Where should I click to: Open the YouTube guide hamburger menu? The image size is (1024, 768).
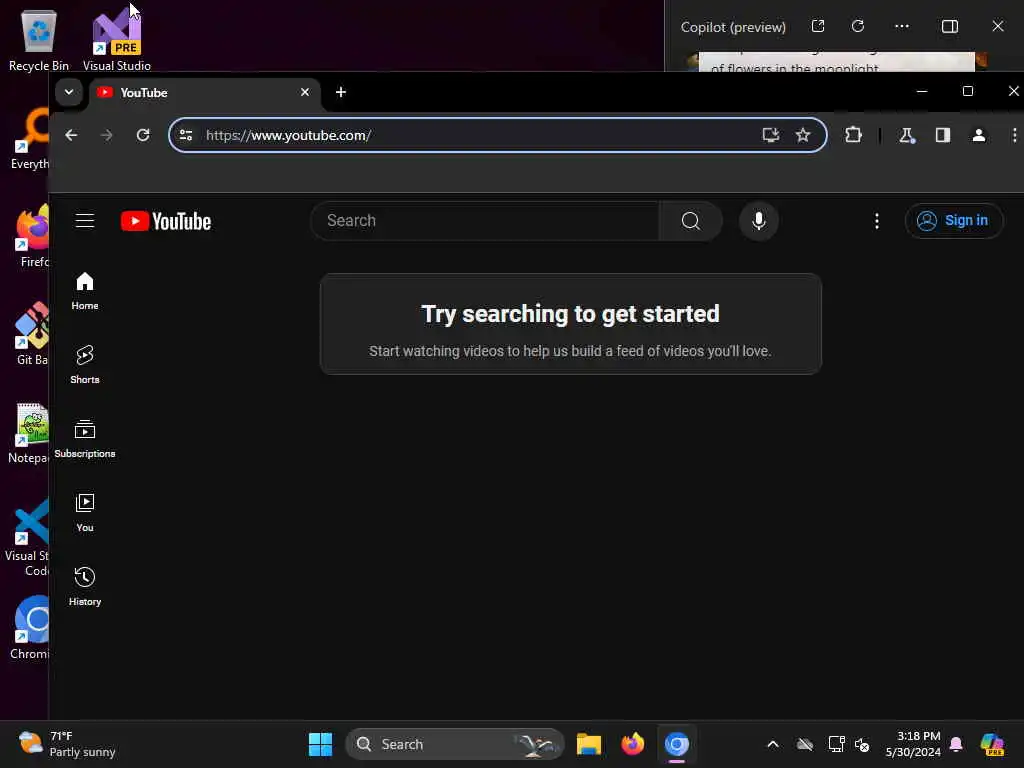85,221
